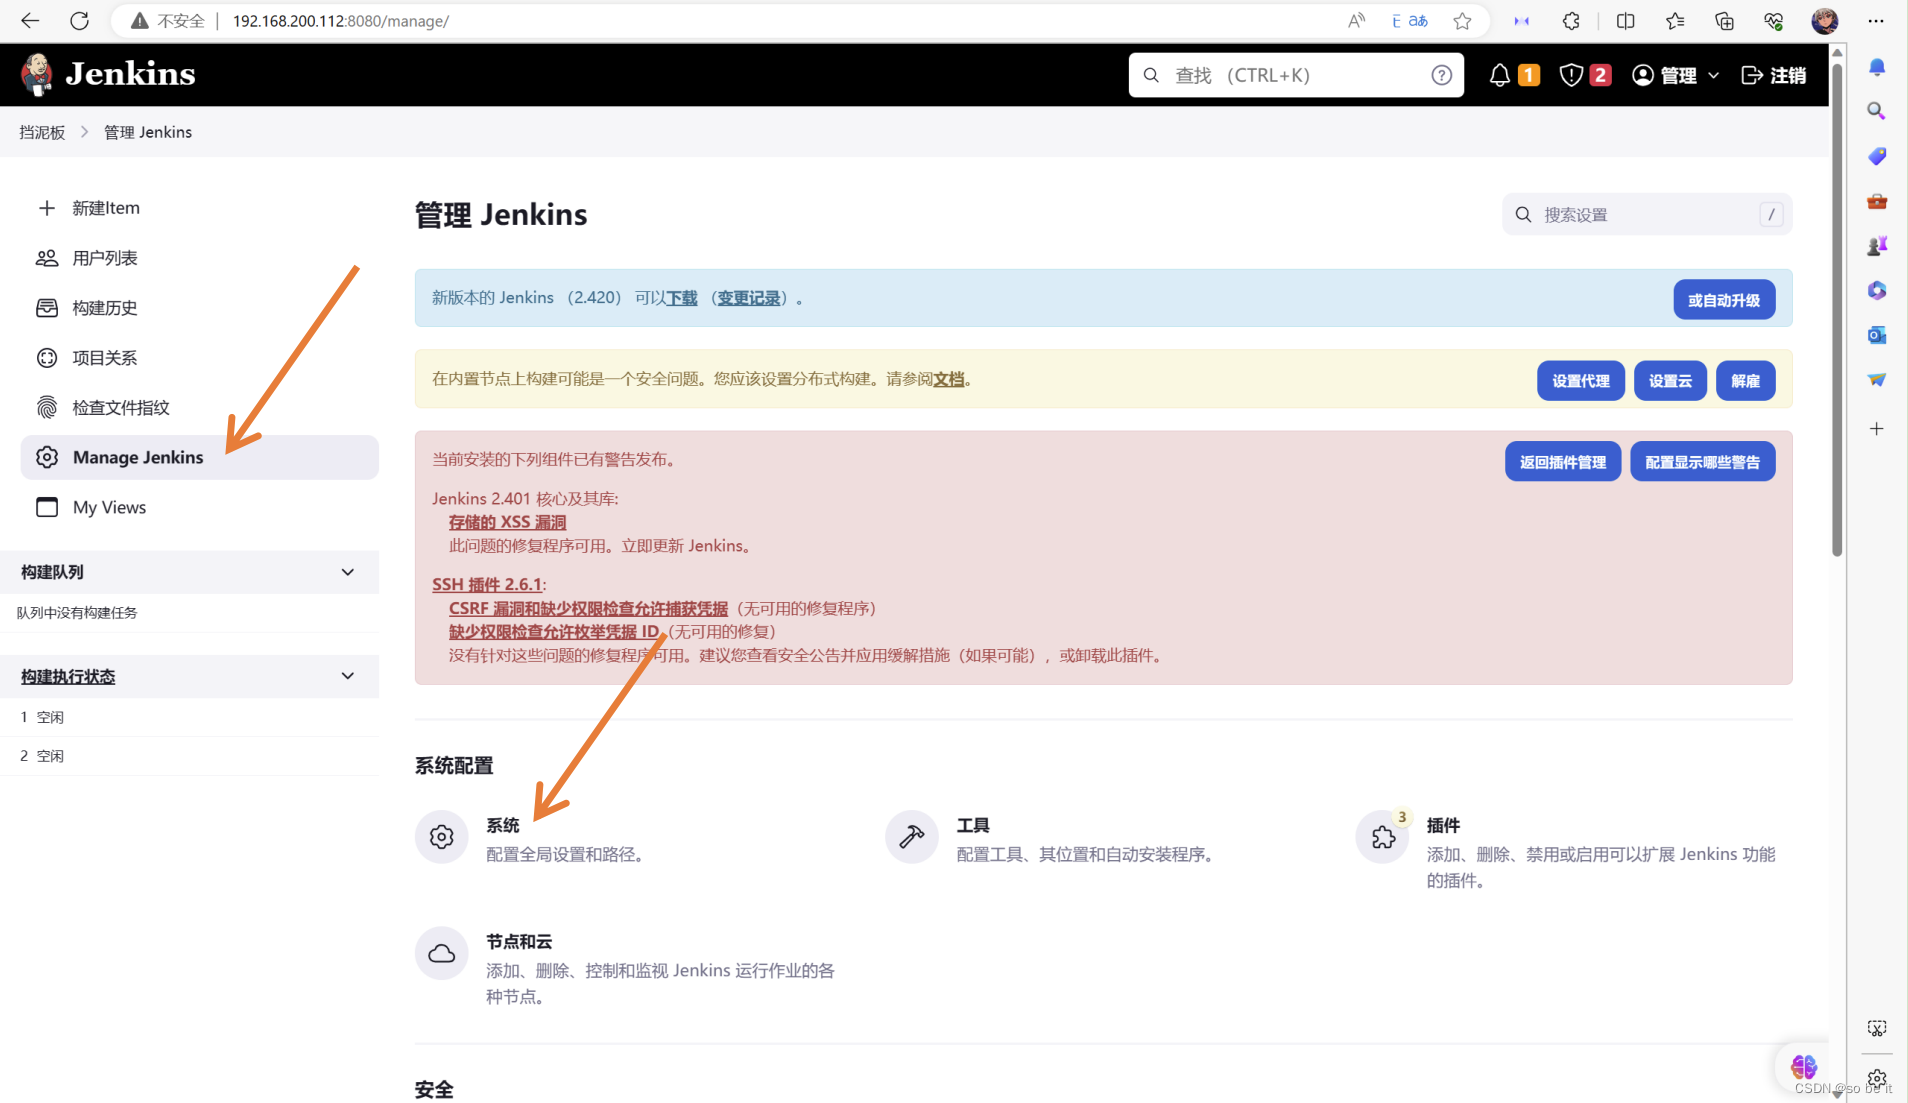
Task: Open 用户列表 in the sidebar
Action: 199,258
